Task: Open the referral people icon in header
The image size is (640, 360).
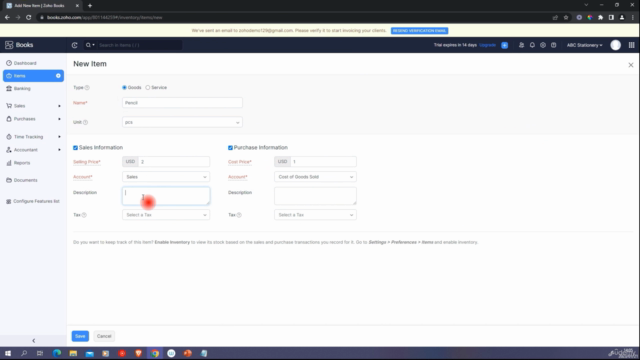Action: pos(521,45)
